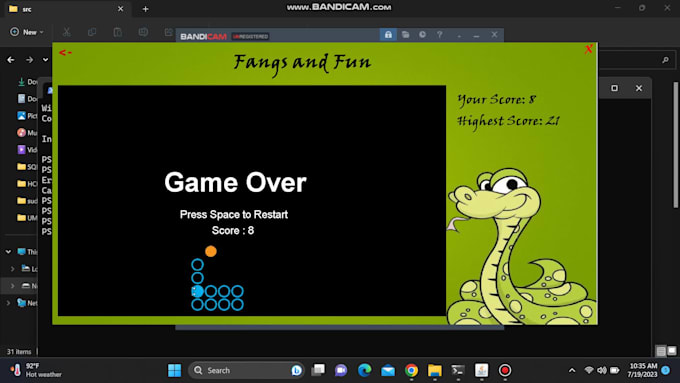Open the Music folder in the sidebar
Viewport: 680px width, 383px height.
(x=27, y=132)
